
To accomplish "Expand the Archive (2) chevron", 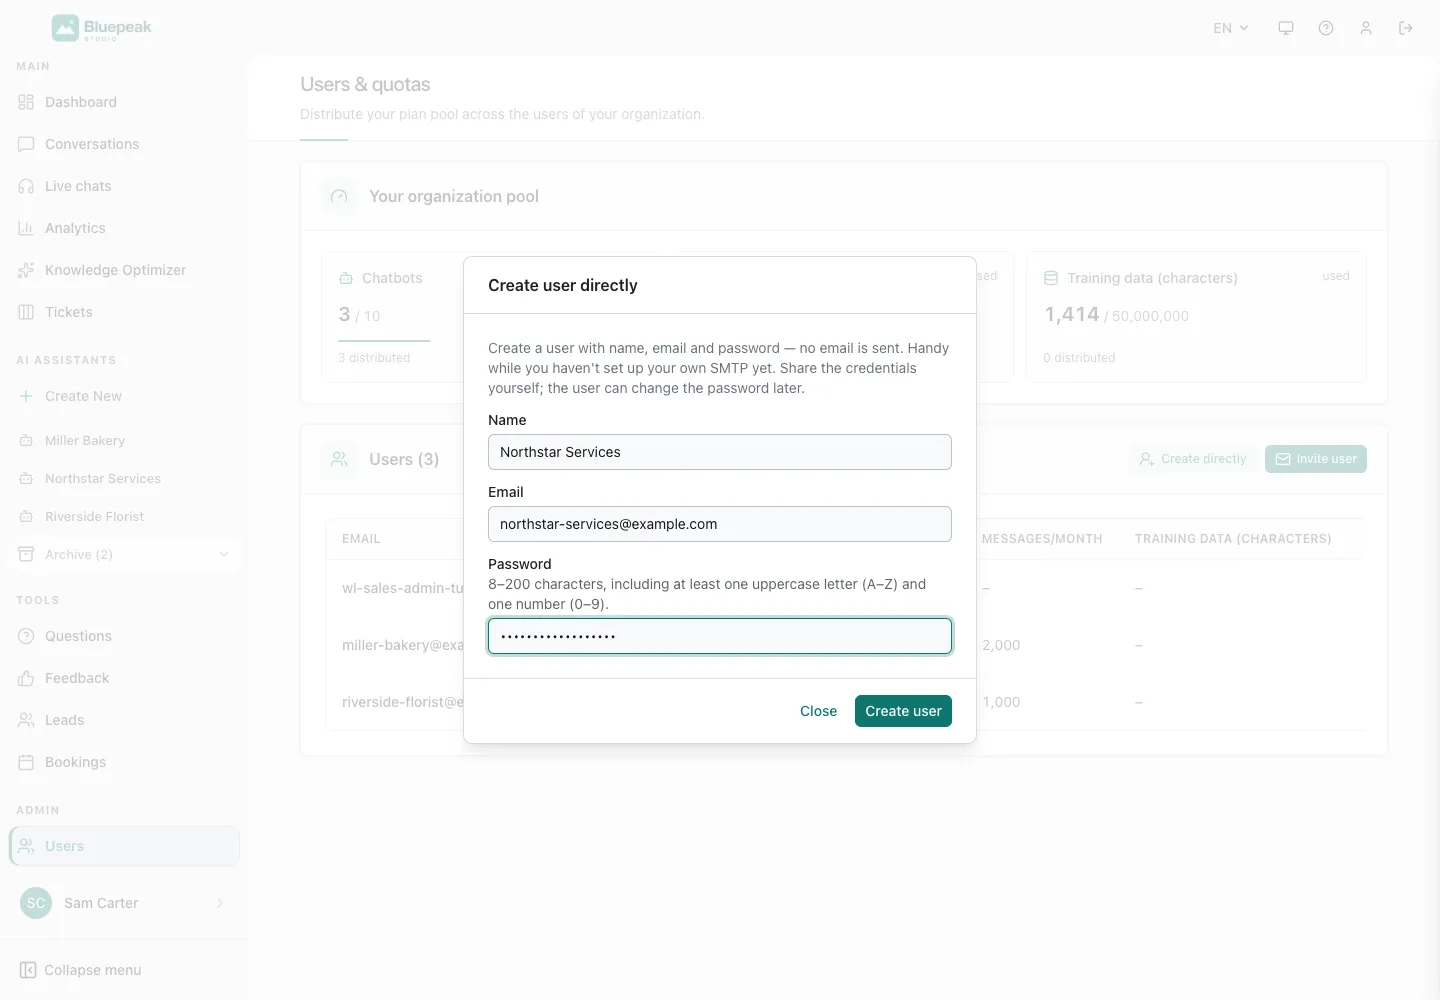I will tap(224, 554).
